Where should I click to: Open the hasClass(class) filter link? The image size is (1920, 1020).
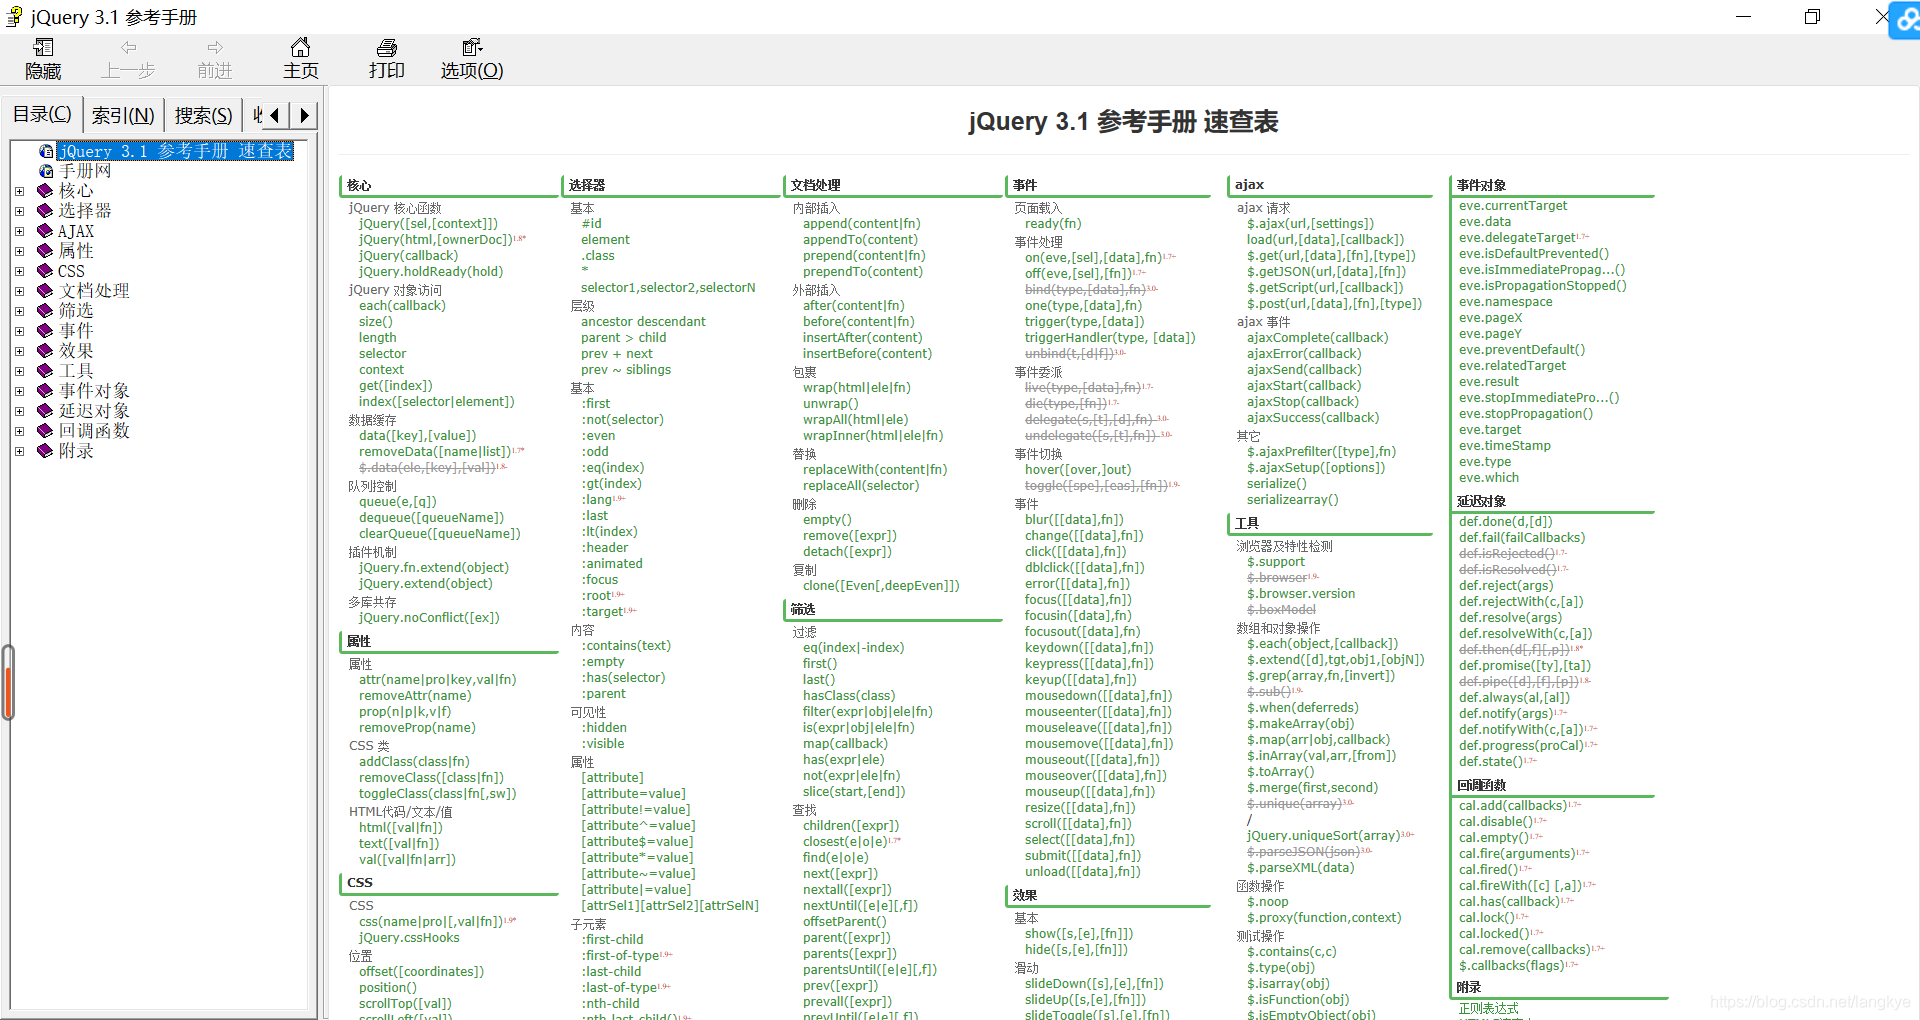coord(849,696)
